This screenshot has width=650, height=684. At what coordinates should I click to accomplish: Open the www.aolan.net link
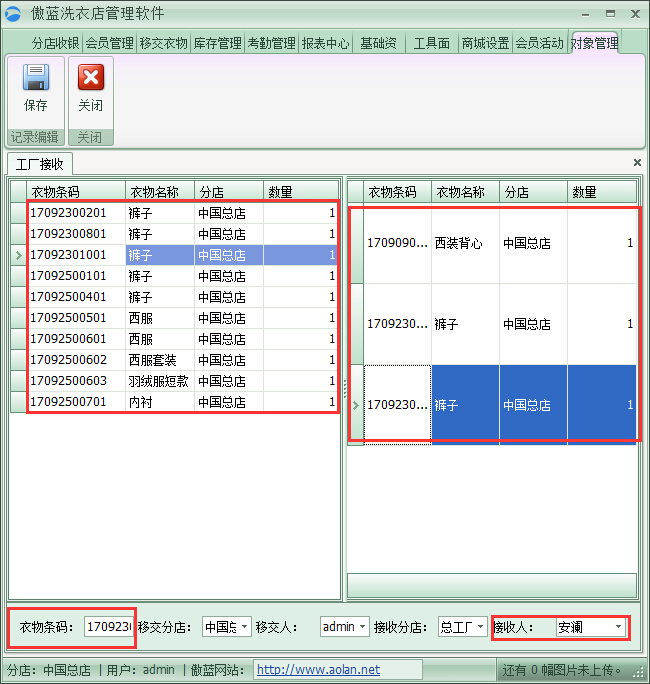(318, 670)
